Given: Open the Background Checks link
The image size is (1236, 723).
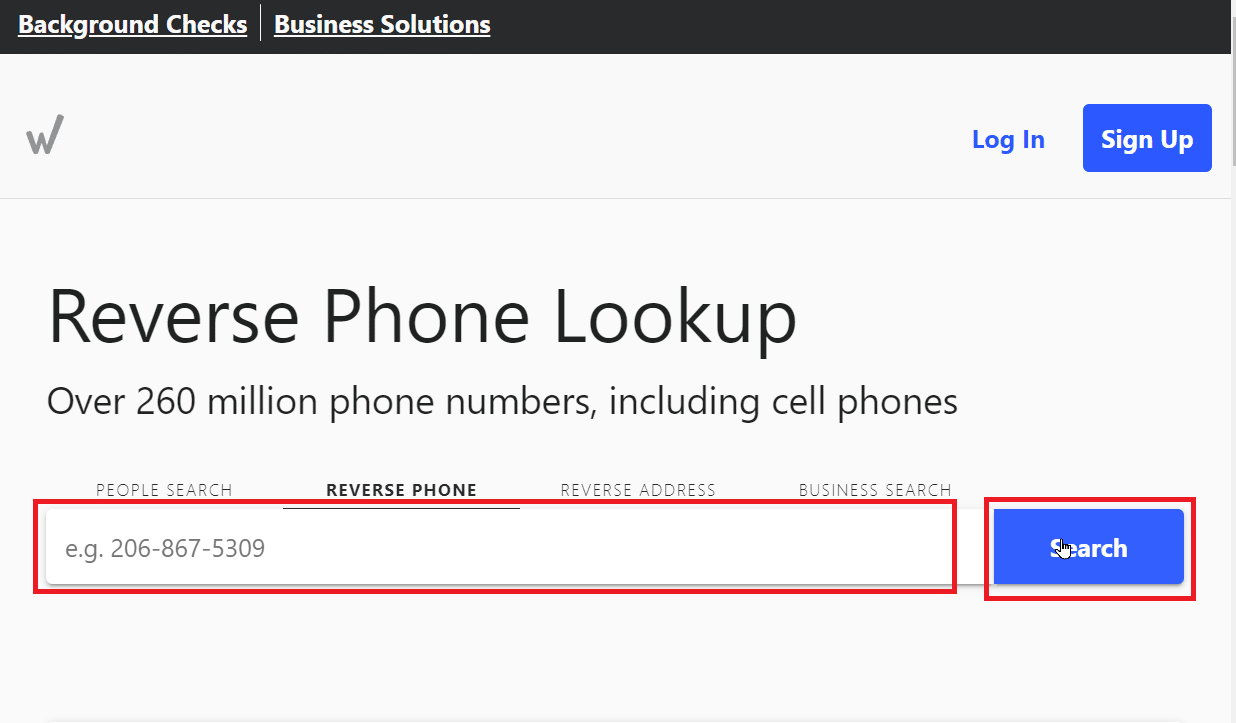Looking at the screenshot, I should point(132,24).
